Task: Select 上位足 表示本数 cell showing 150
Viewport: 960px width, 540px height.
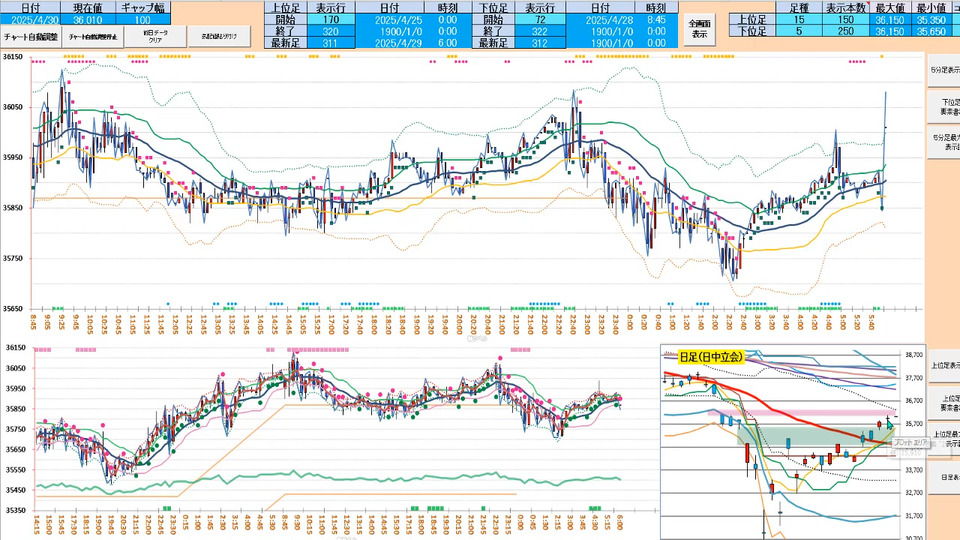Action: 846,20
